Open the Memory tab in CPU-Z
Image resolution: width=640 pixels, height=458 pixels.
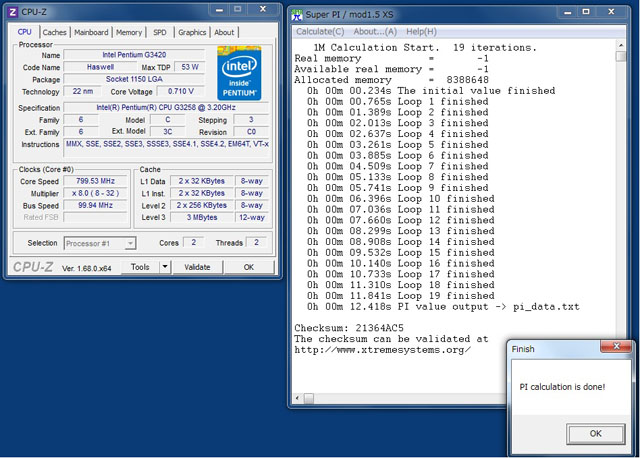click(129, 32)
